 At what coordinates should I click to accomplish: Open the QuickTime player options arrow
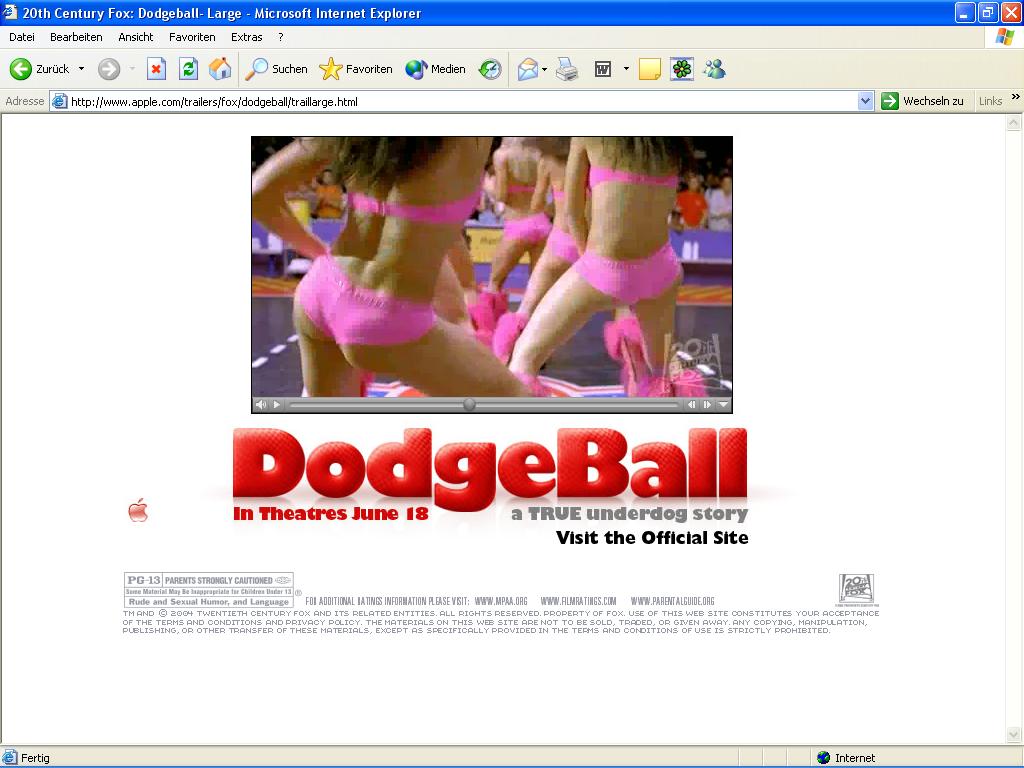pos(724,405)
